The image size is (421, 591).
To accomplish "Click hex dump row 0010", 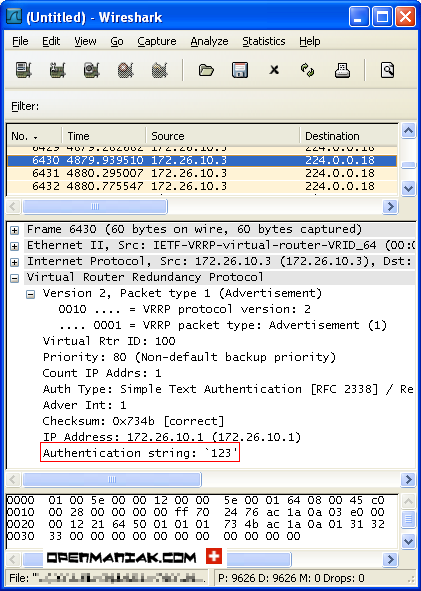I will coord(196,512).
